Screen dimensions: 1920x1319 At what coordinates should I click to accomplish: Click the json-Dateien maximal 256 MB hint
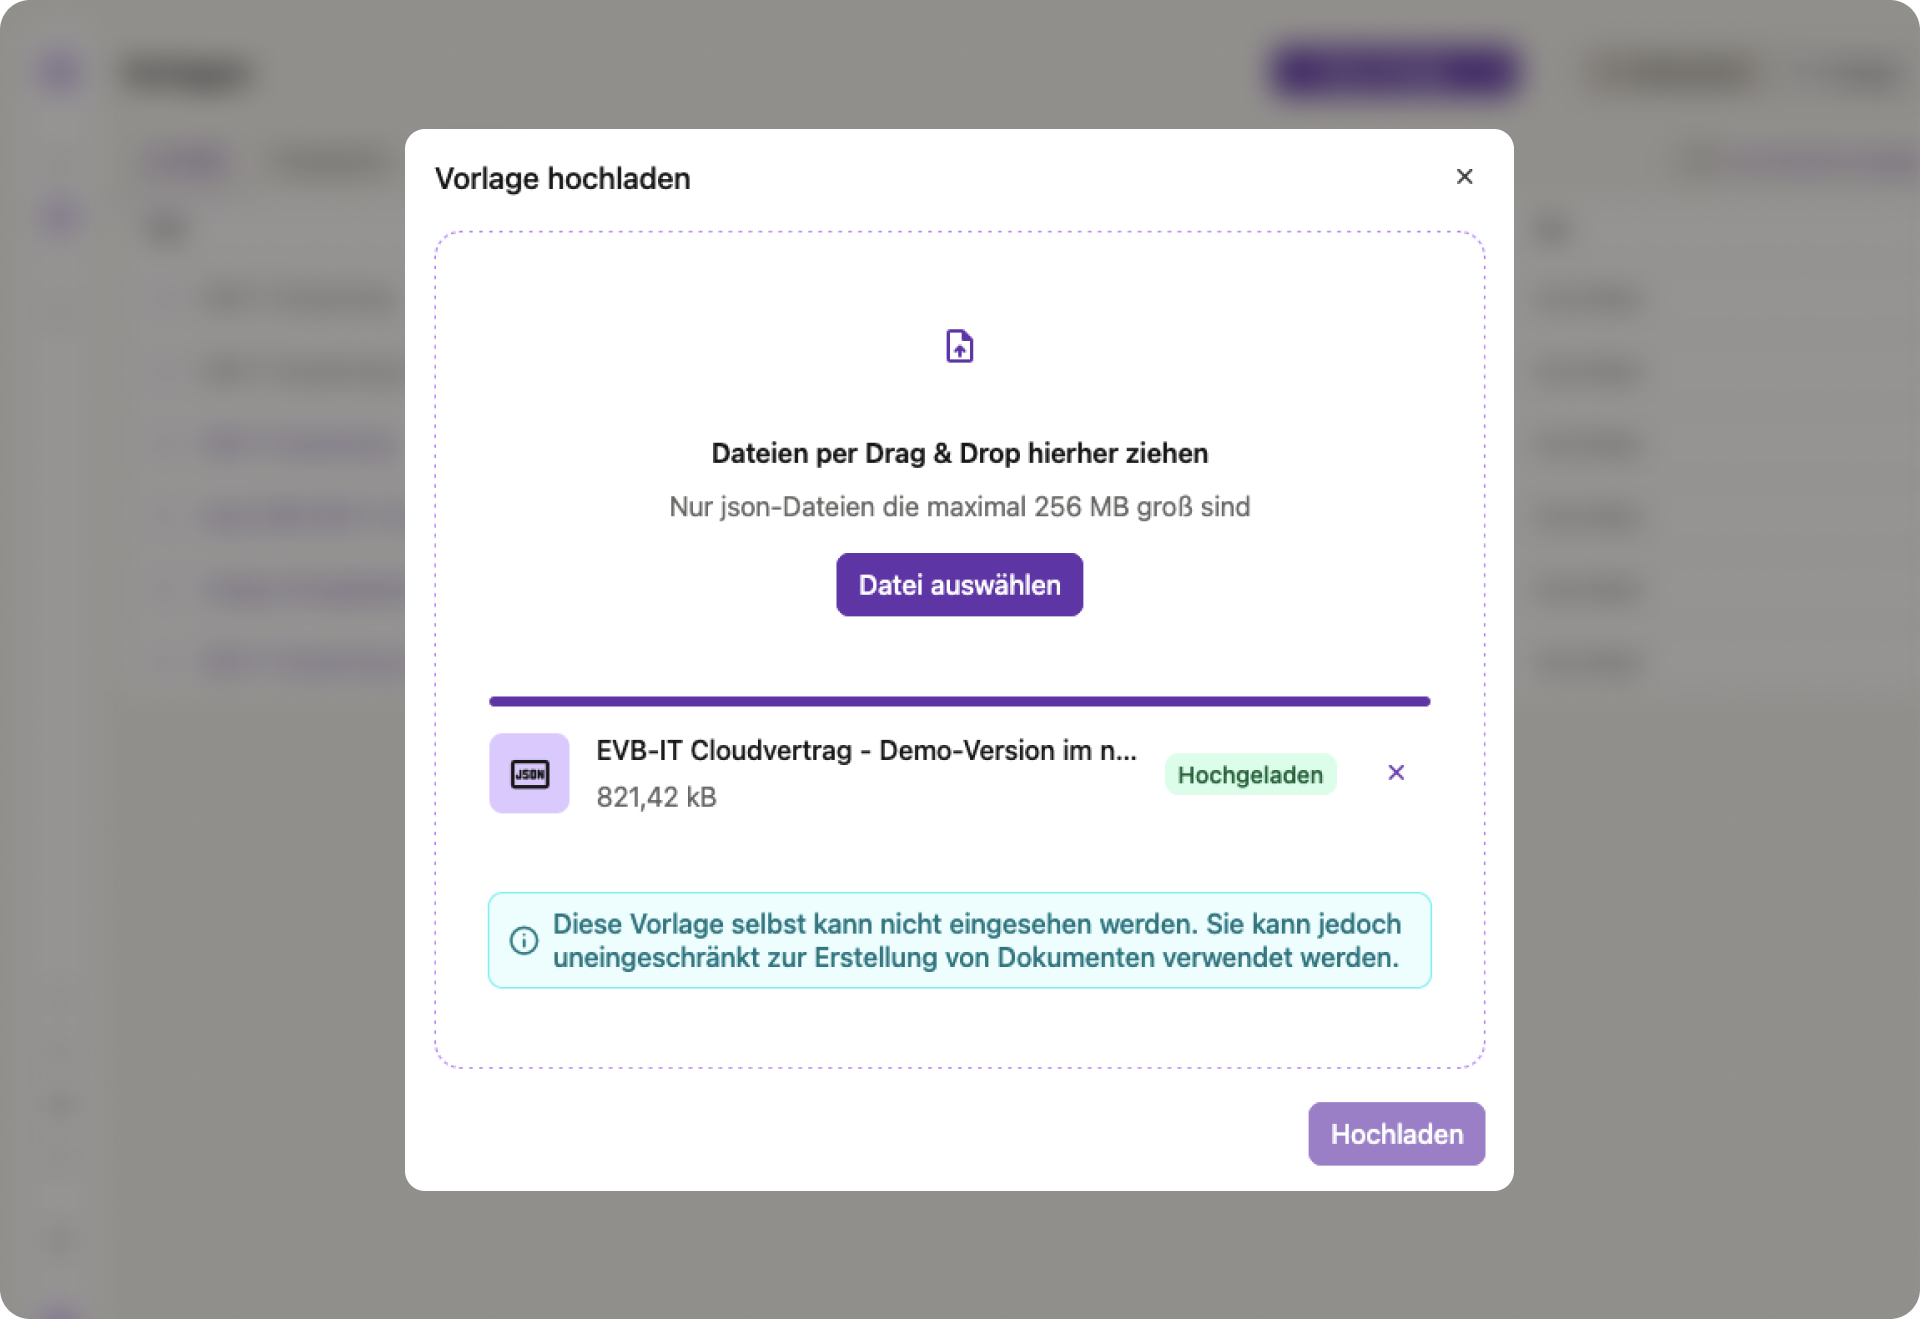pyautogui.click(x=959, y=507)
